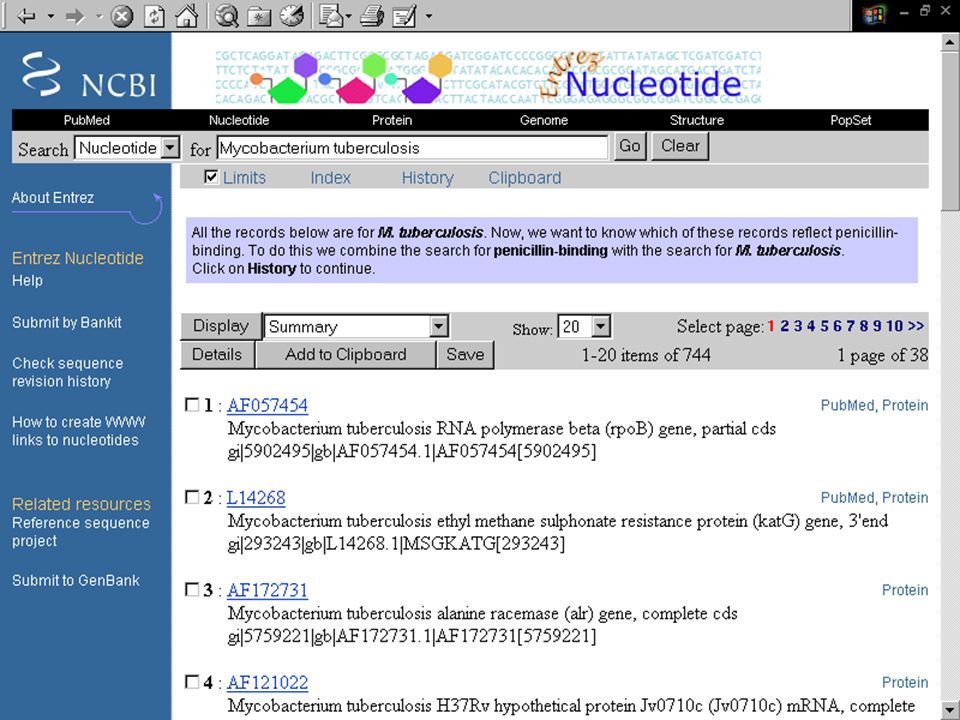Open Check sequence revision history link

tap(67, 372)
